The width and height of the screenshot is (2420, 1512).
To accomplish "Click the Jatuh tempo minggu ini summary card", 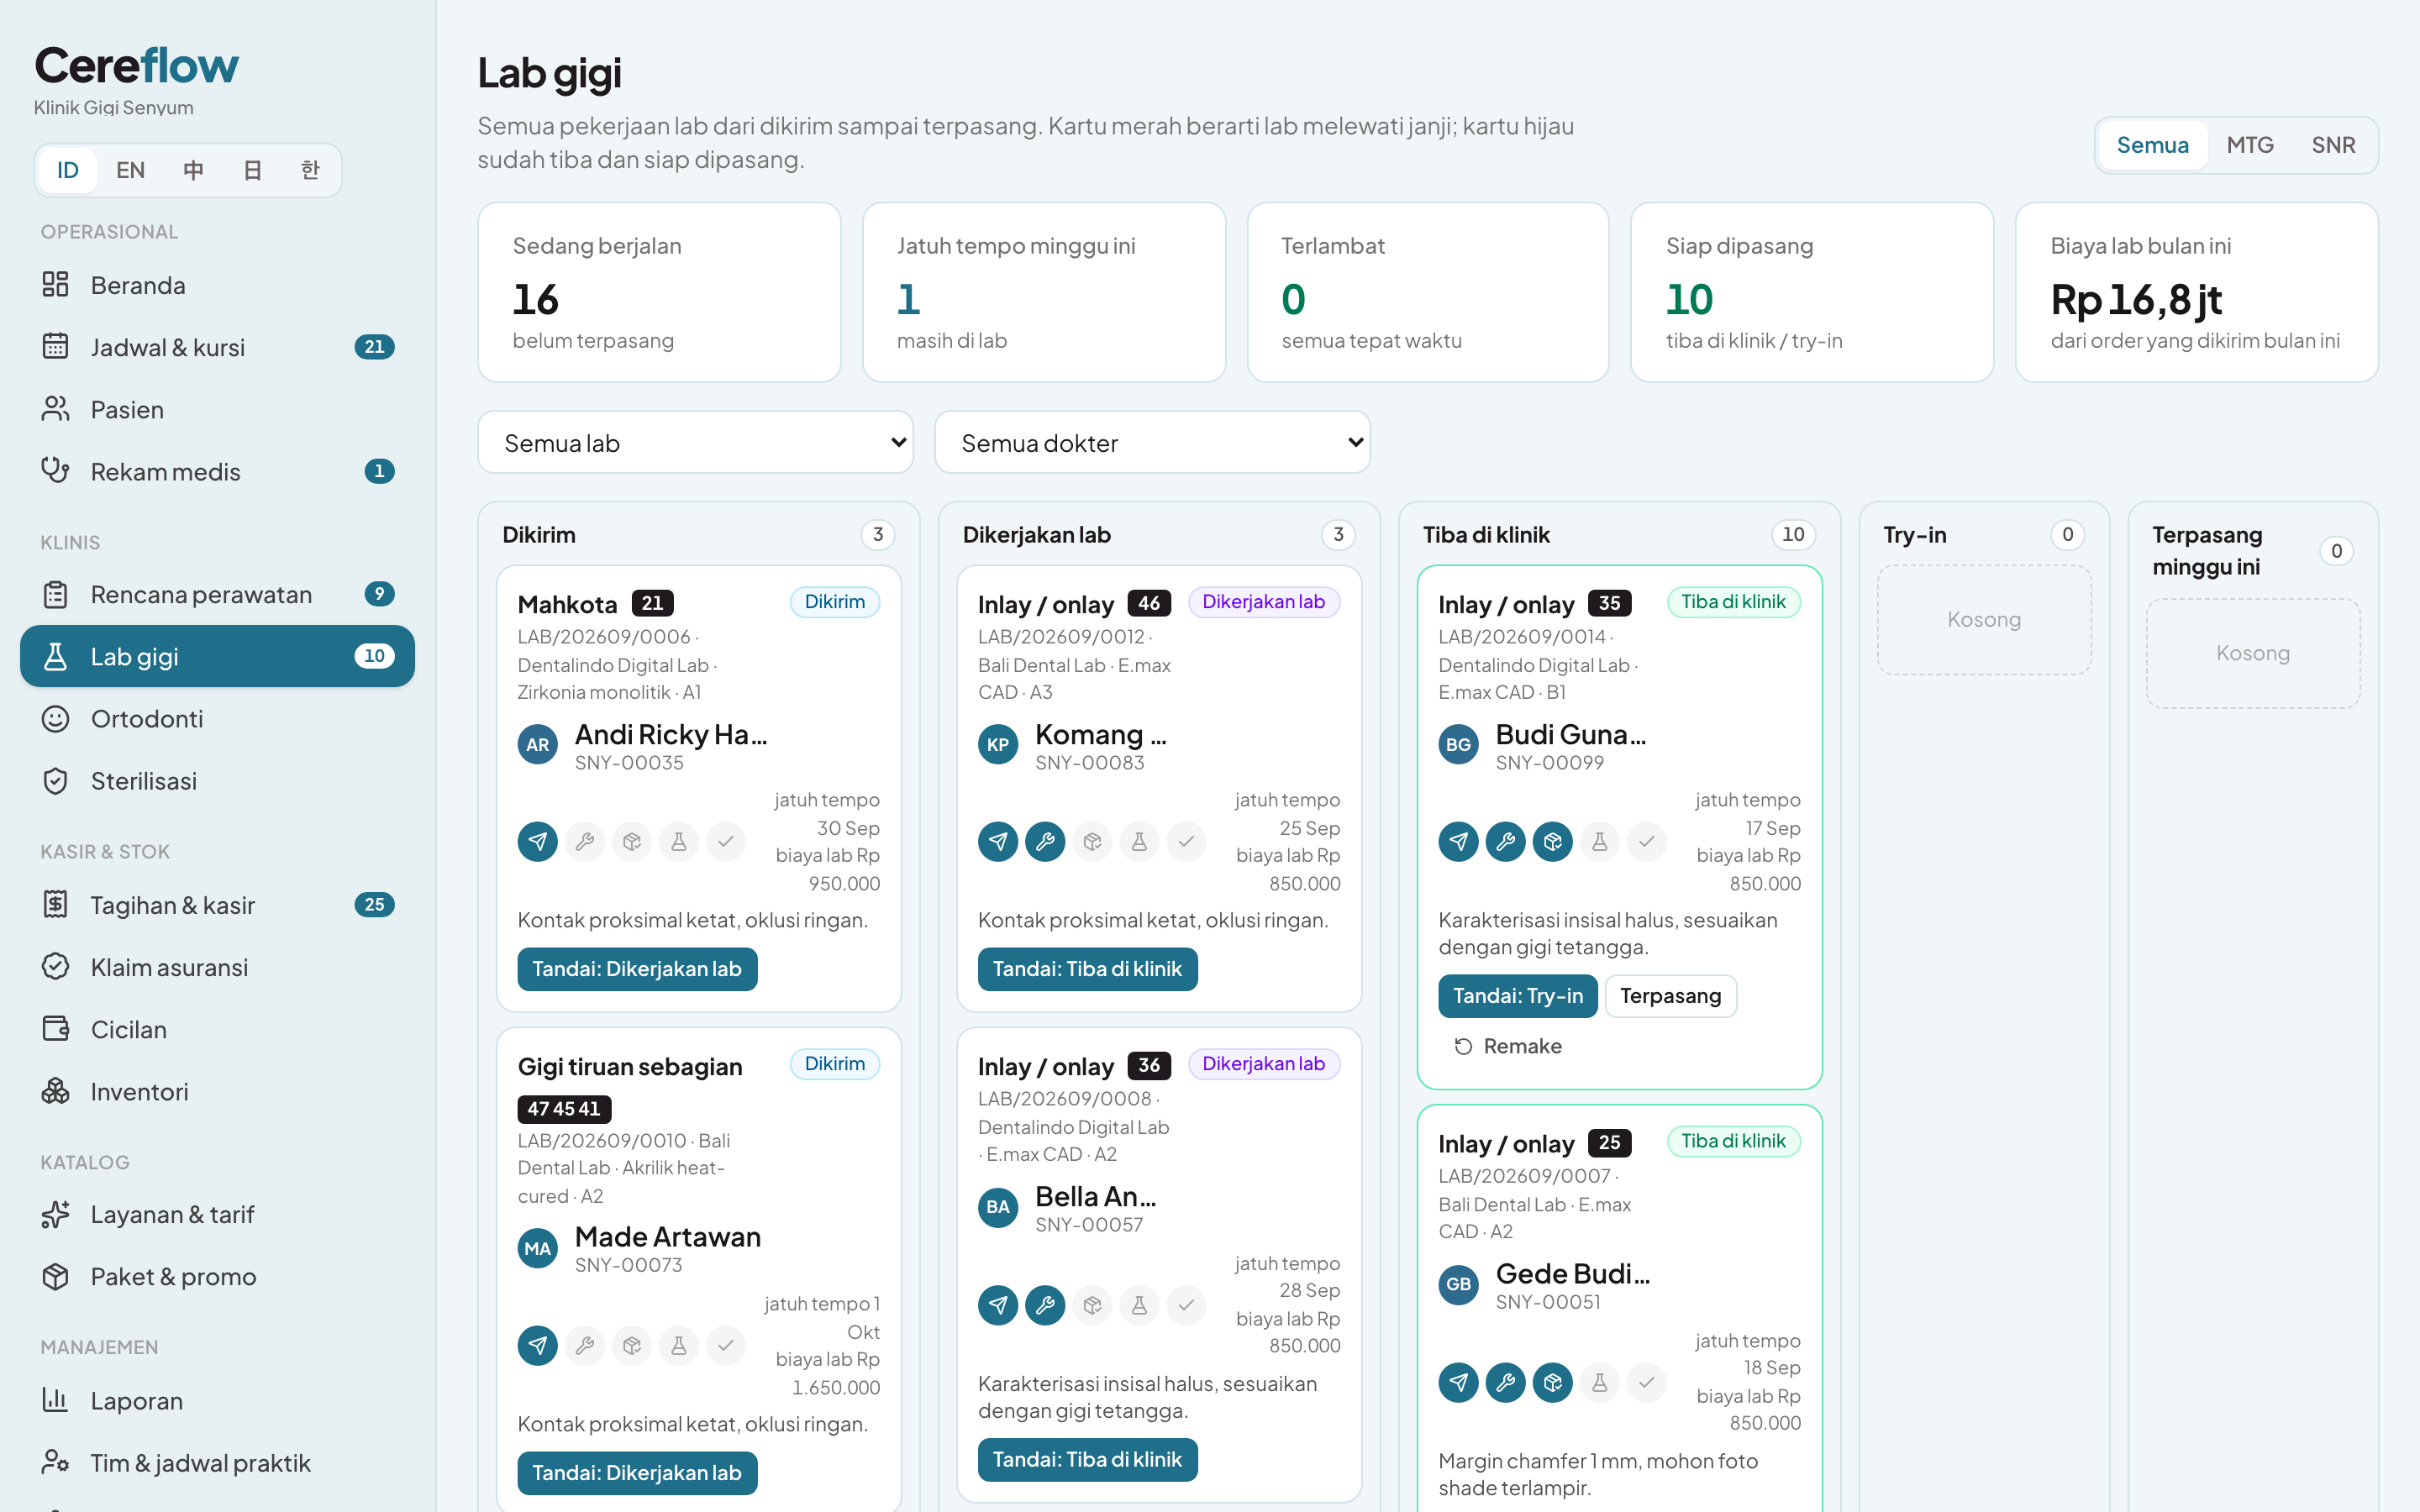I will coord(1044,292).
